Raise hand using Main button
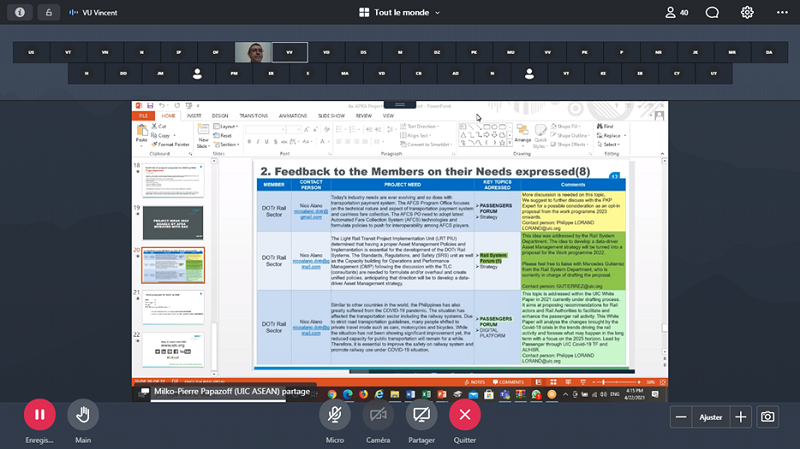The height and width of the screenshot is (449, 800). tap(83, 413)
